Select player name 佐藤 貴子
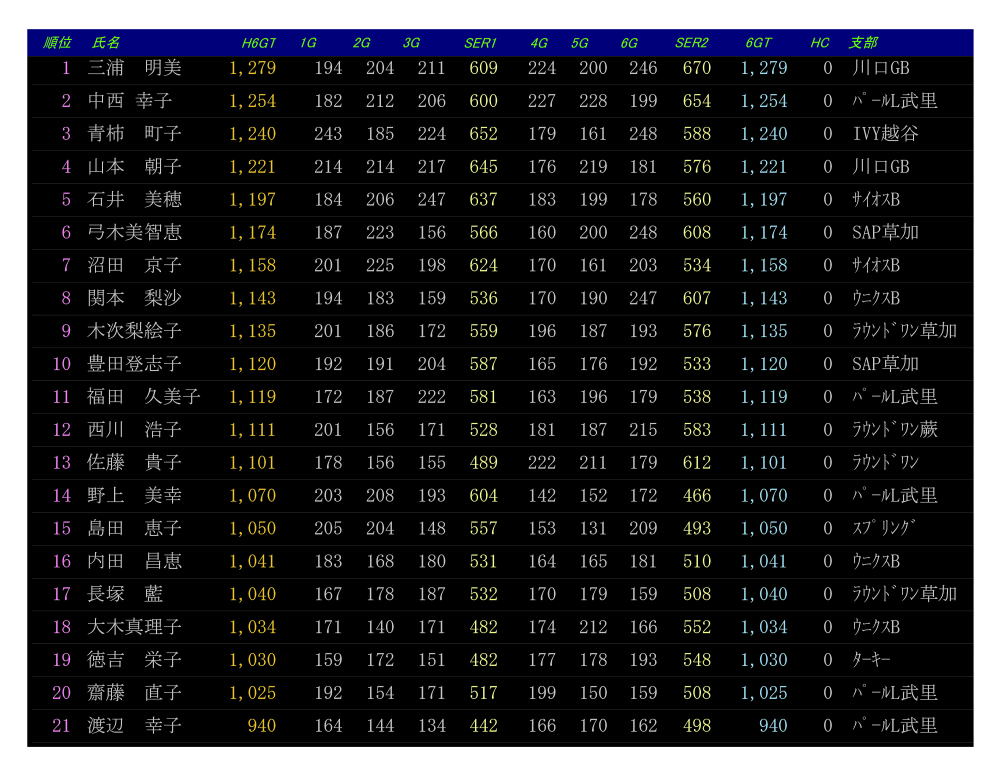1000x770 pixels. pos(135,463)
